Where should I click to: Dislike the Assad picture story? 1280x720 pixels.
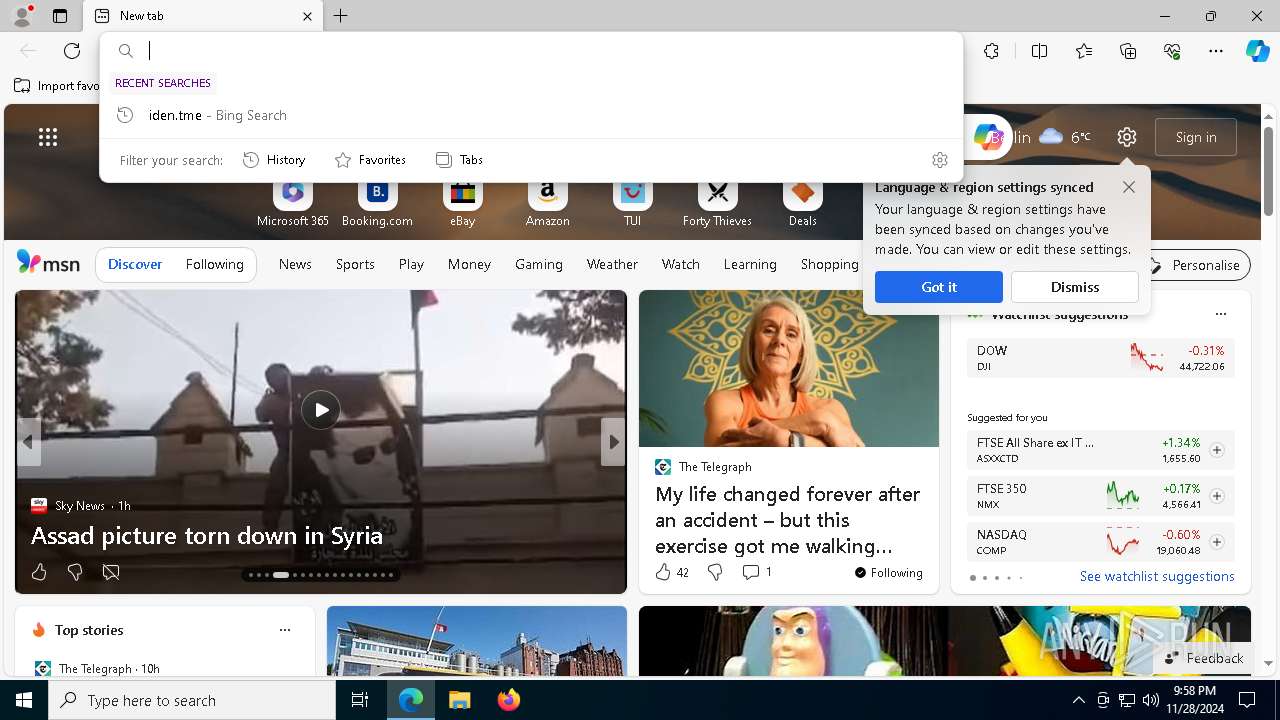(75, 572)
